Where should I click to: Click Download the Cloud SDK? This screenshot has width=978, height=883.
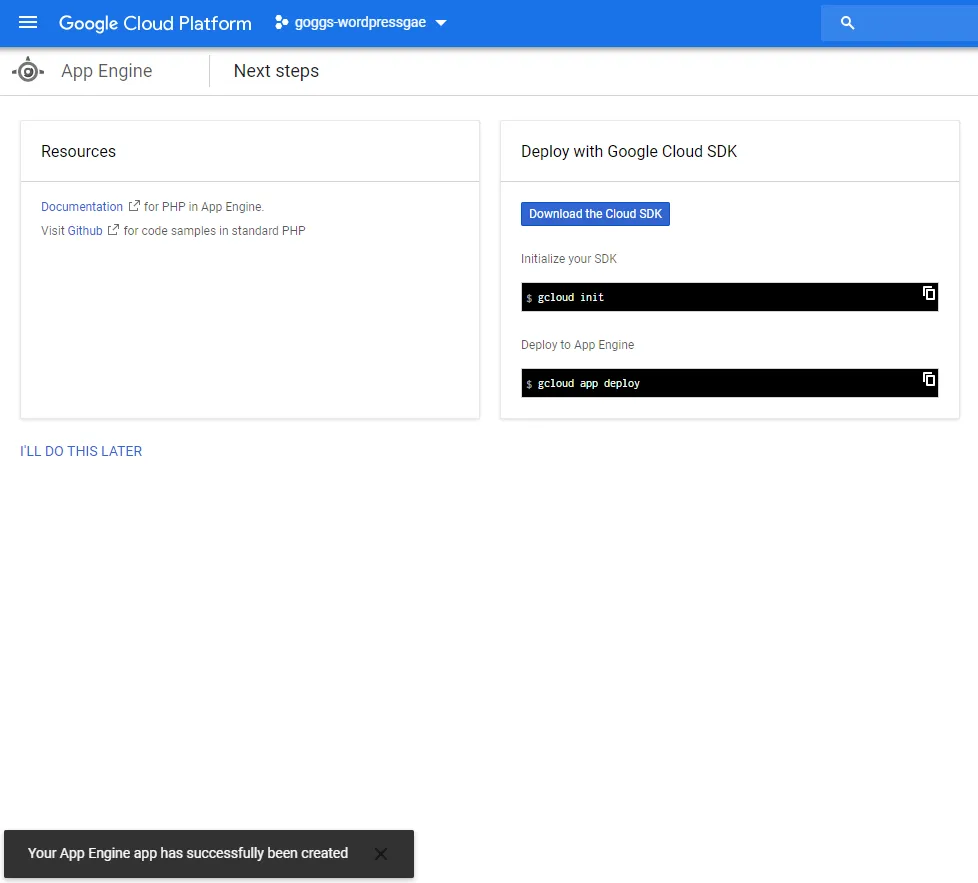pos(595,213)
